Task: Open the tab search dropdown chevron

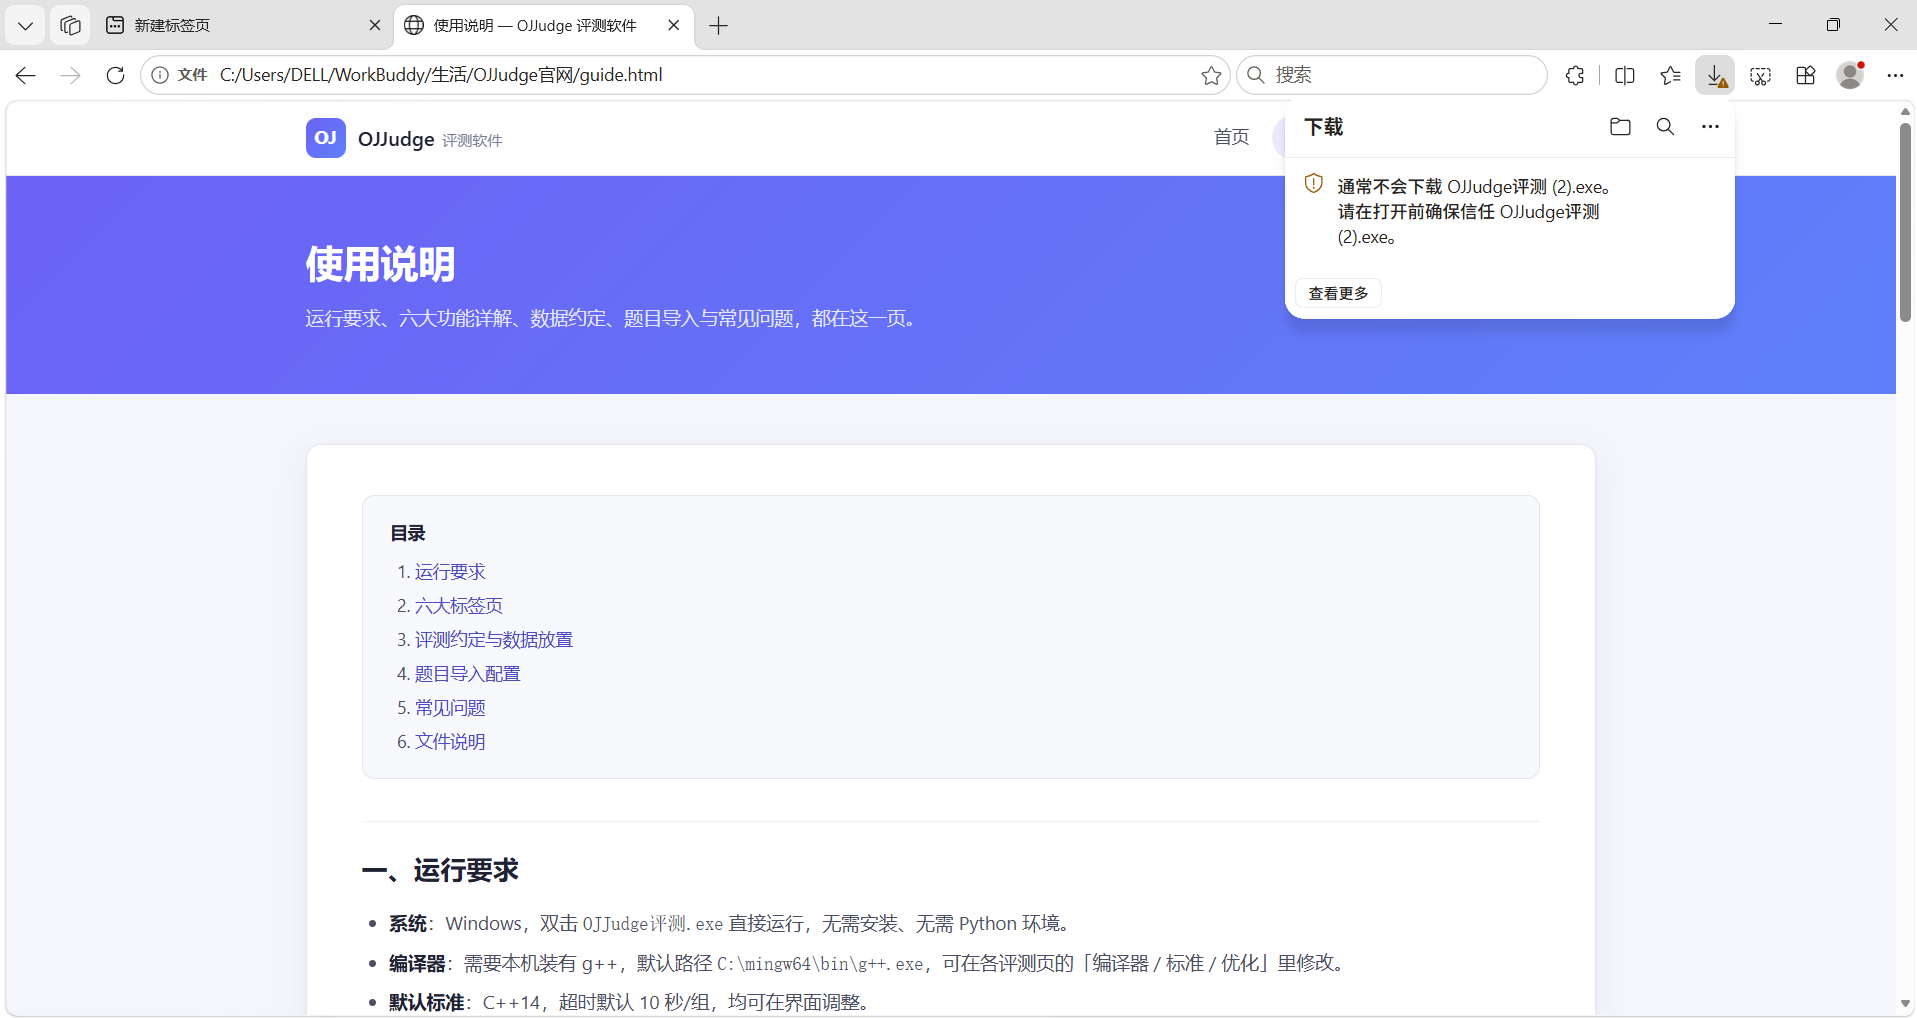Action: coord(25,25)
